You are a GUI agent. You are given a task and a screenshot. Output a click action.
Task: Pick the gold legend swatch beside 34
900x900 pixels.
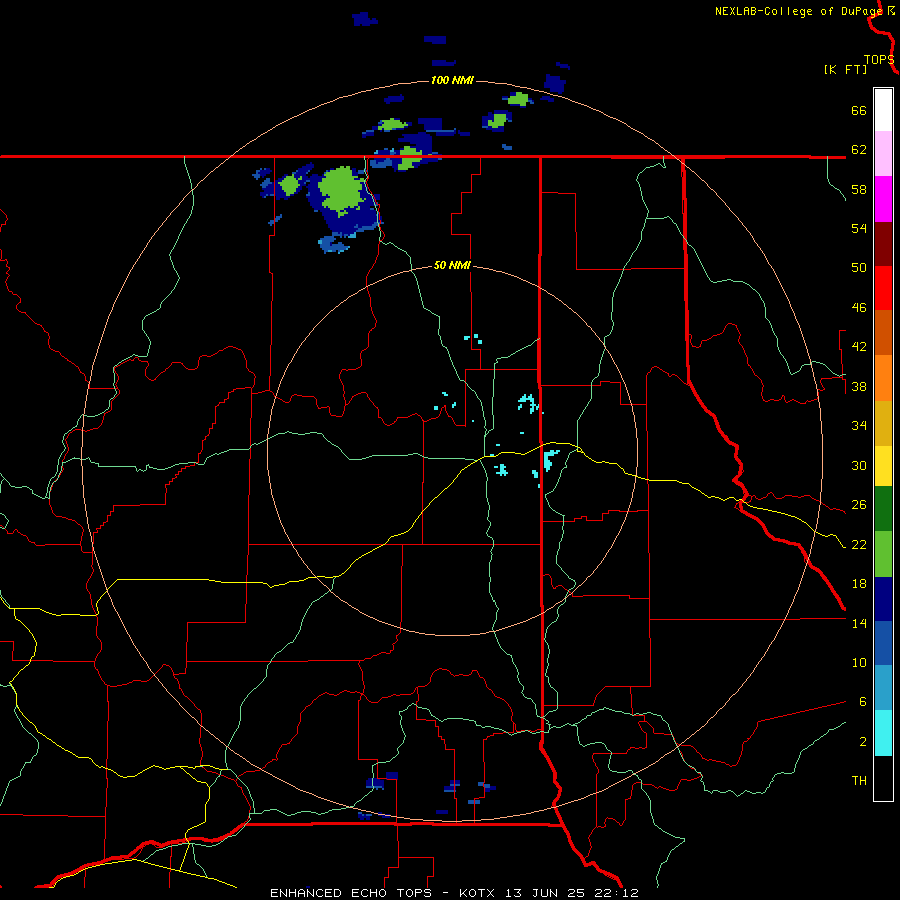pos(883,423)
